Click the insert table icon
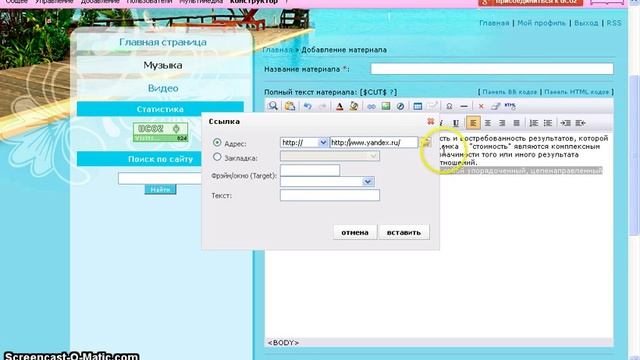640x360 pixels. click(418, 106)
